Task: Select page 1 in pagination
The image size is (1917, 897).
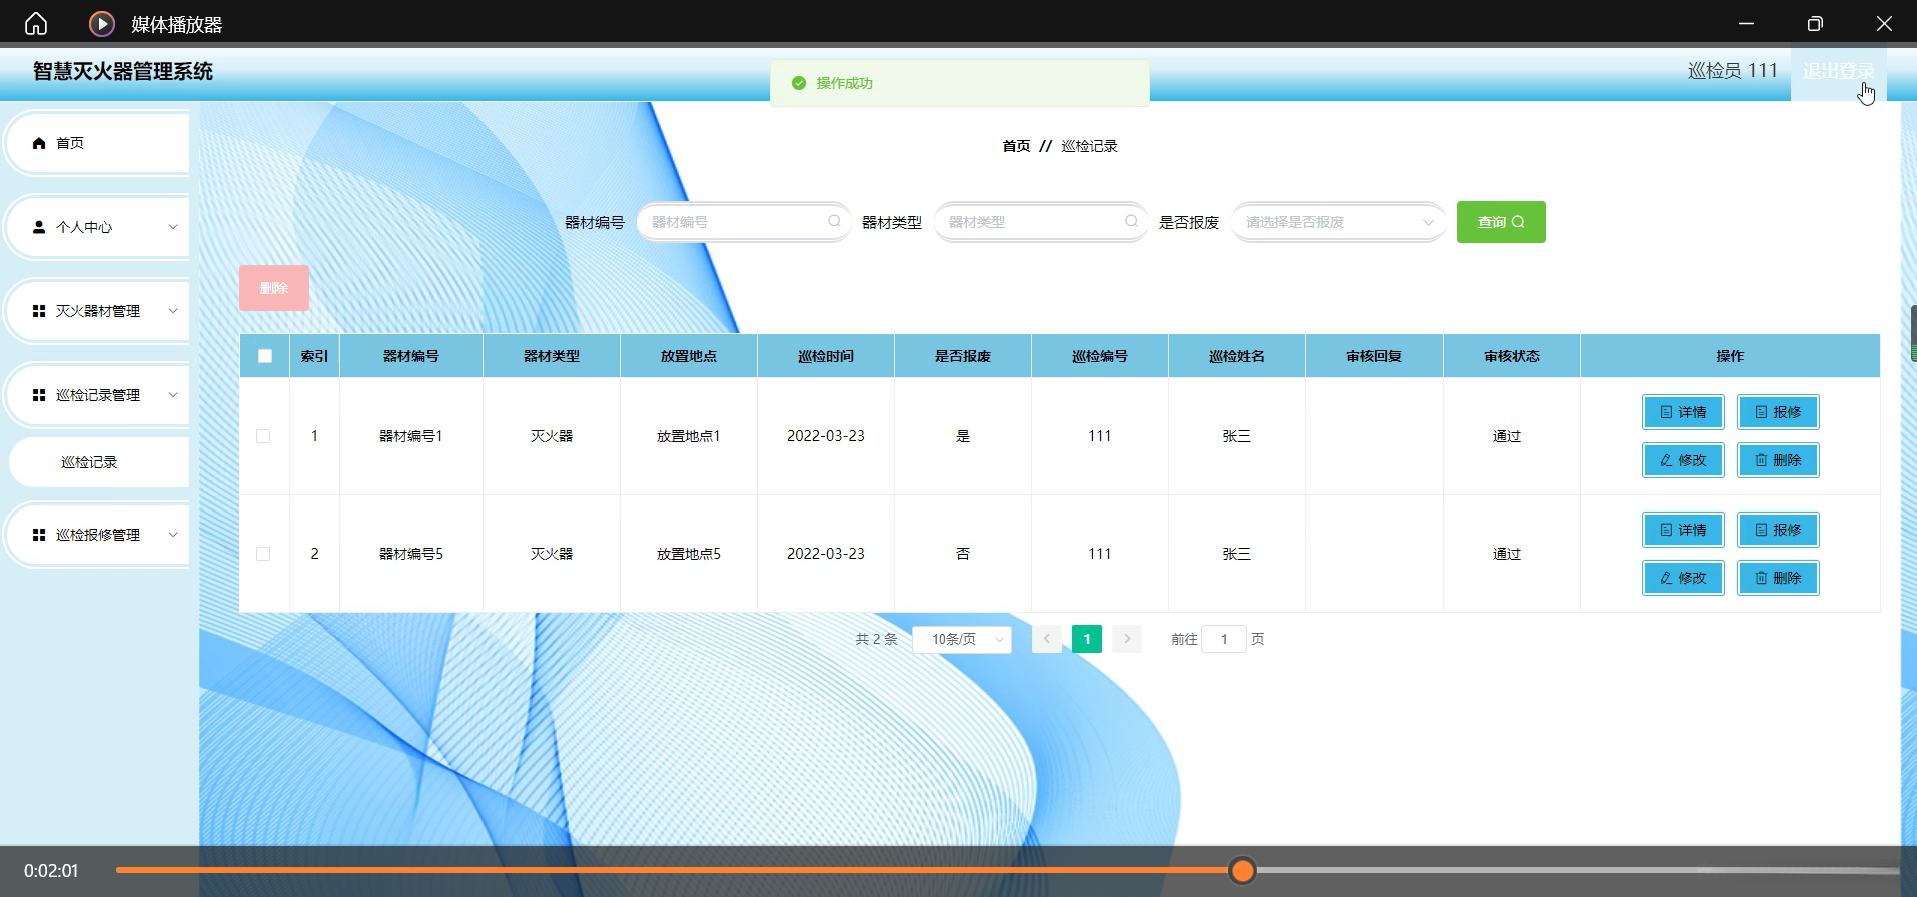Action: tap(1087, 639)
